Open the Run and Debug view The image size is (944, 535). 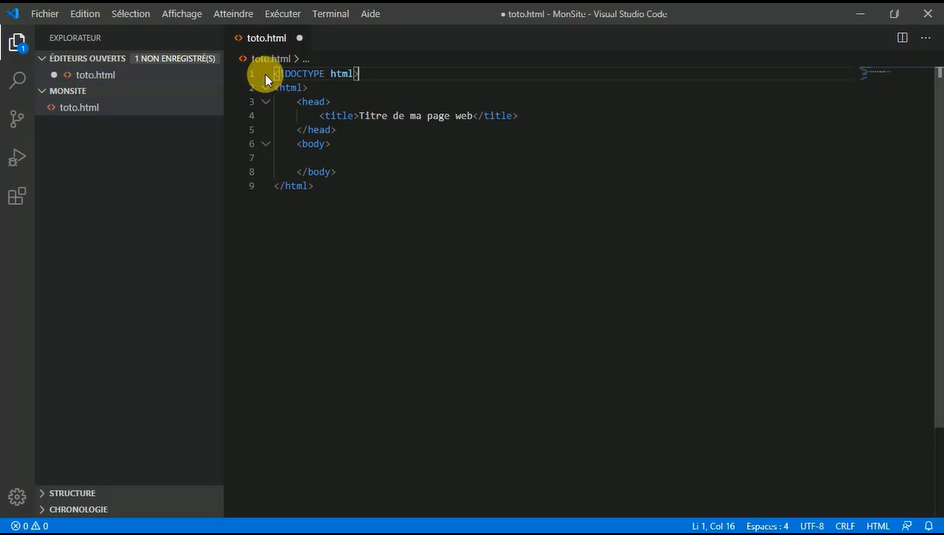(x=17, y=157)
